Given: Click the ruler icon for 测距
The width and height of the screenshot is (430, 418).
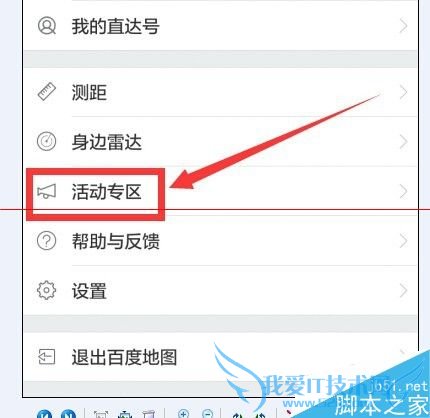Looking at the screenshot, I should [x=47, y=92].
